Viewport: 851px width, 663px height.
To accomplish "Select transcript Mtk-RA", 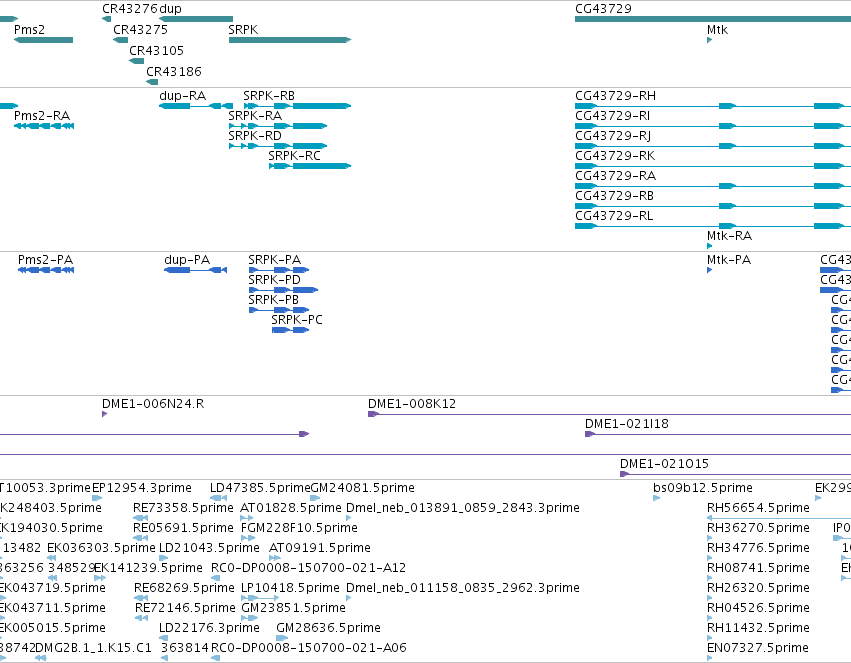I will [709, 246].
